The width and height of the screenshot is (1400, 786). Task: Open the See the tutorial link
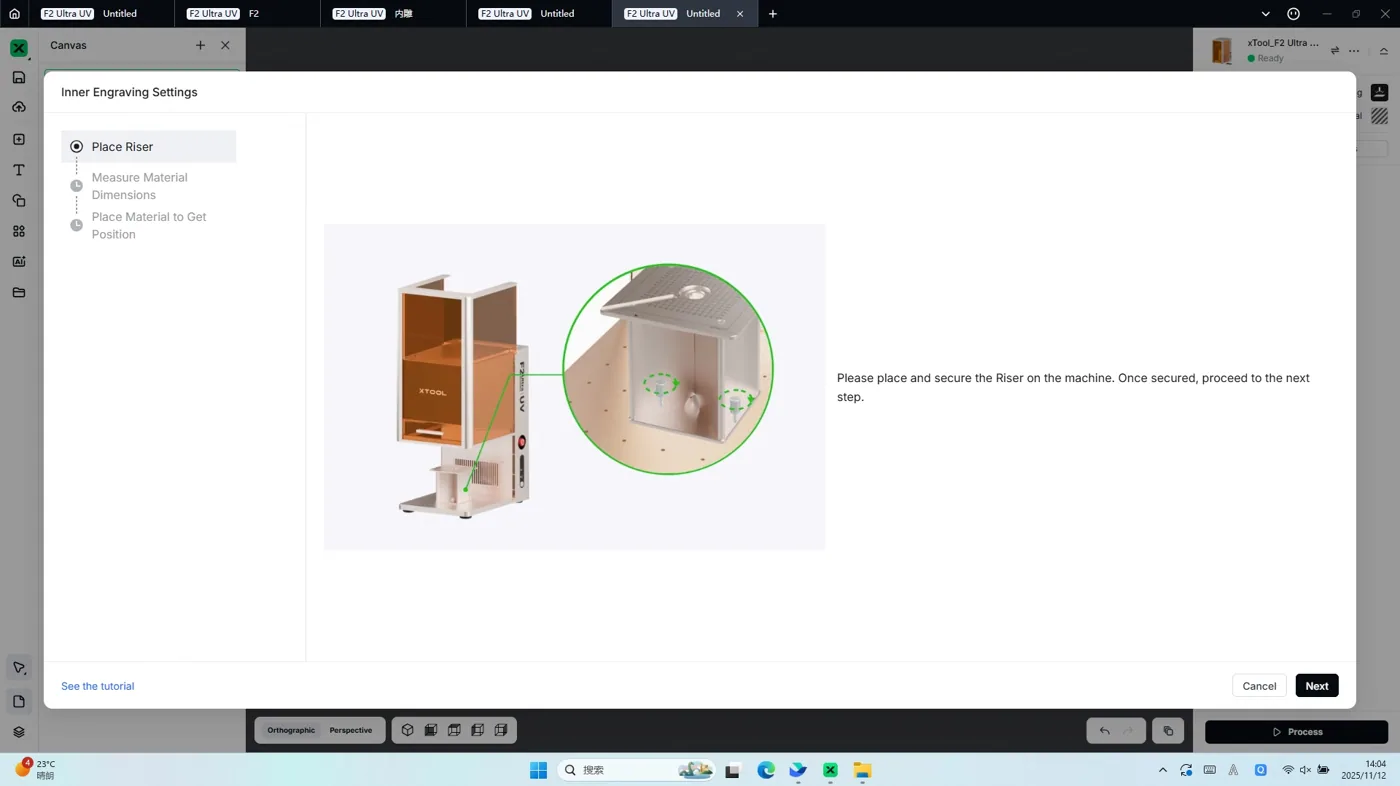coord(97,686)
